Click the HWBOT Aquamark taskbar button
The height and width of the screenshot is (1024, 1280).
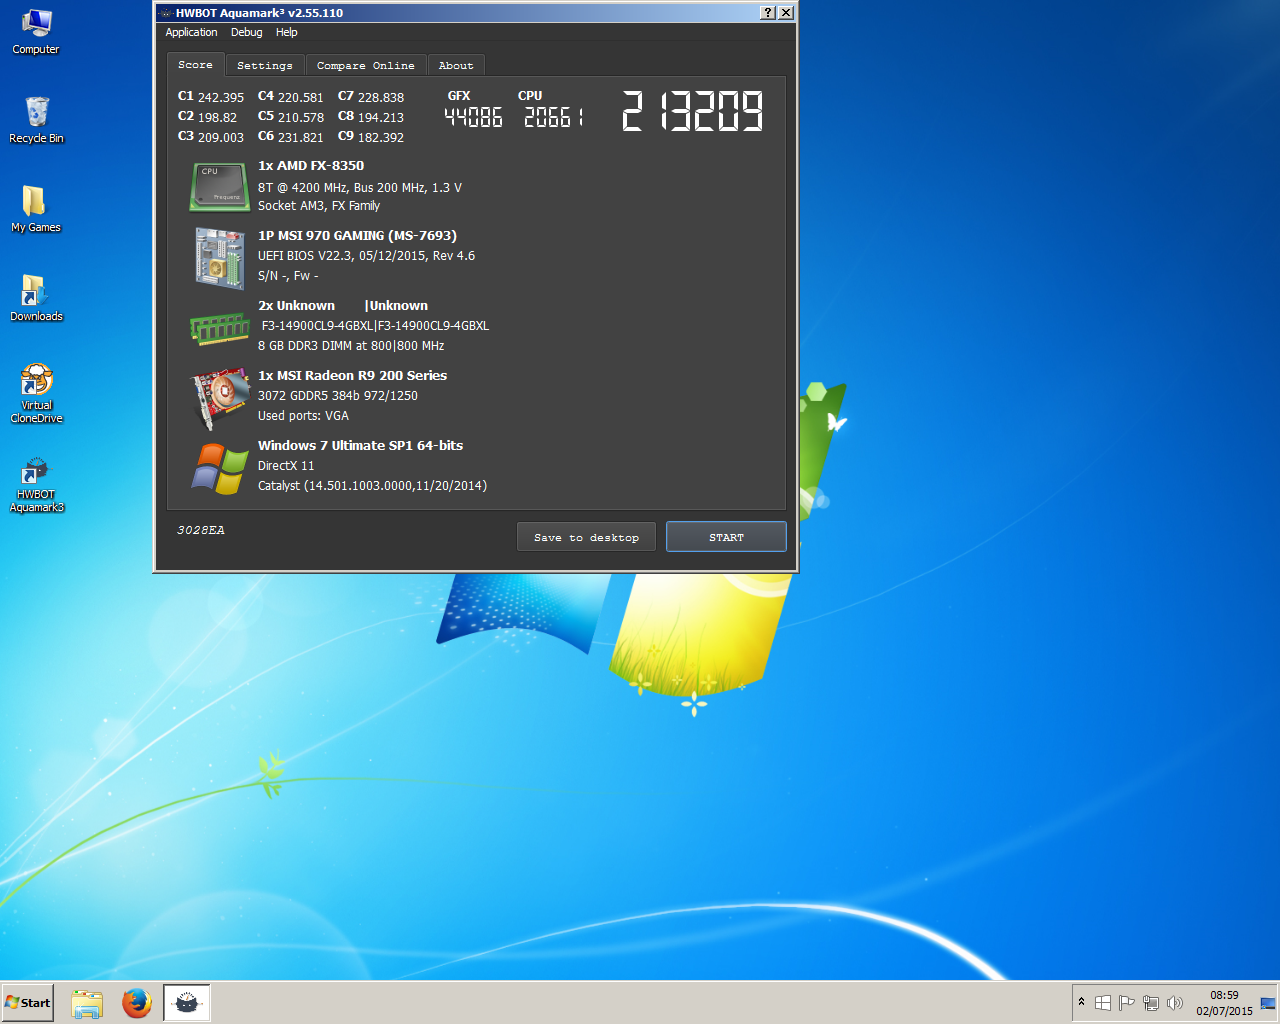pos(186,1003)
